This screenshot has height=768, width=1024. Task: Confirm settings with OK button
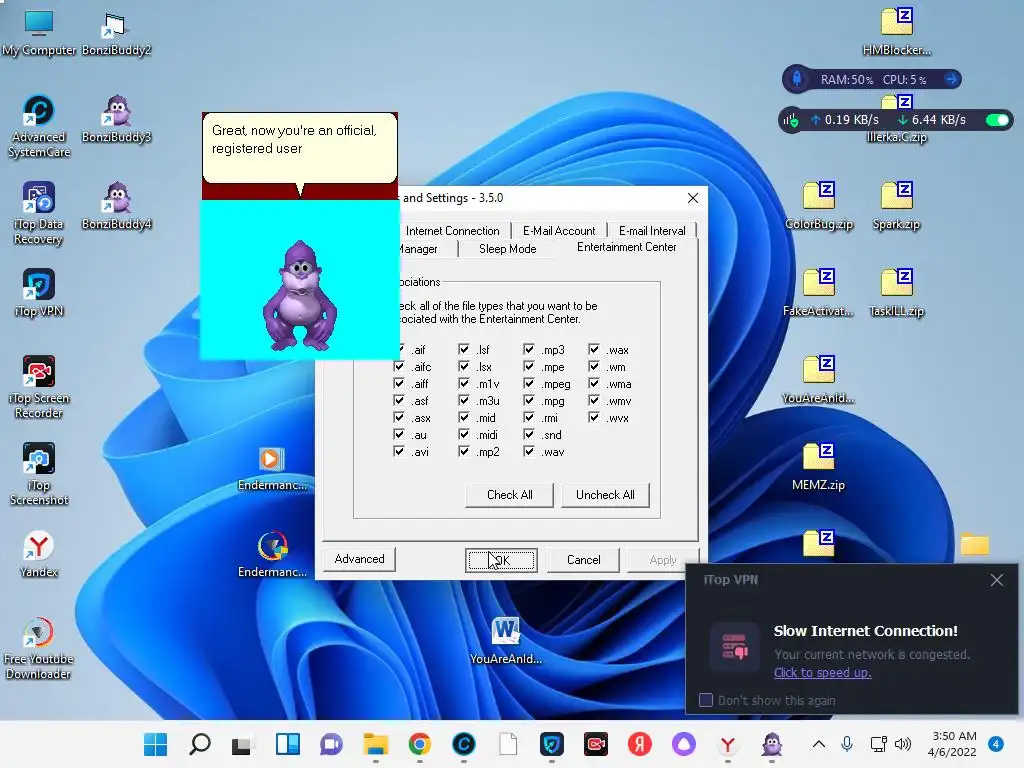(502, 560)
